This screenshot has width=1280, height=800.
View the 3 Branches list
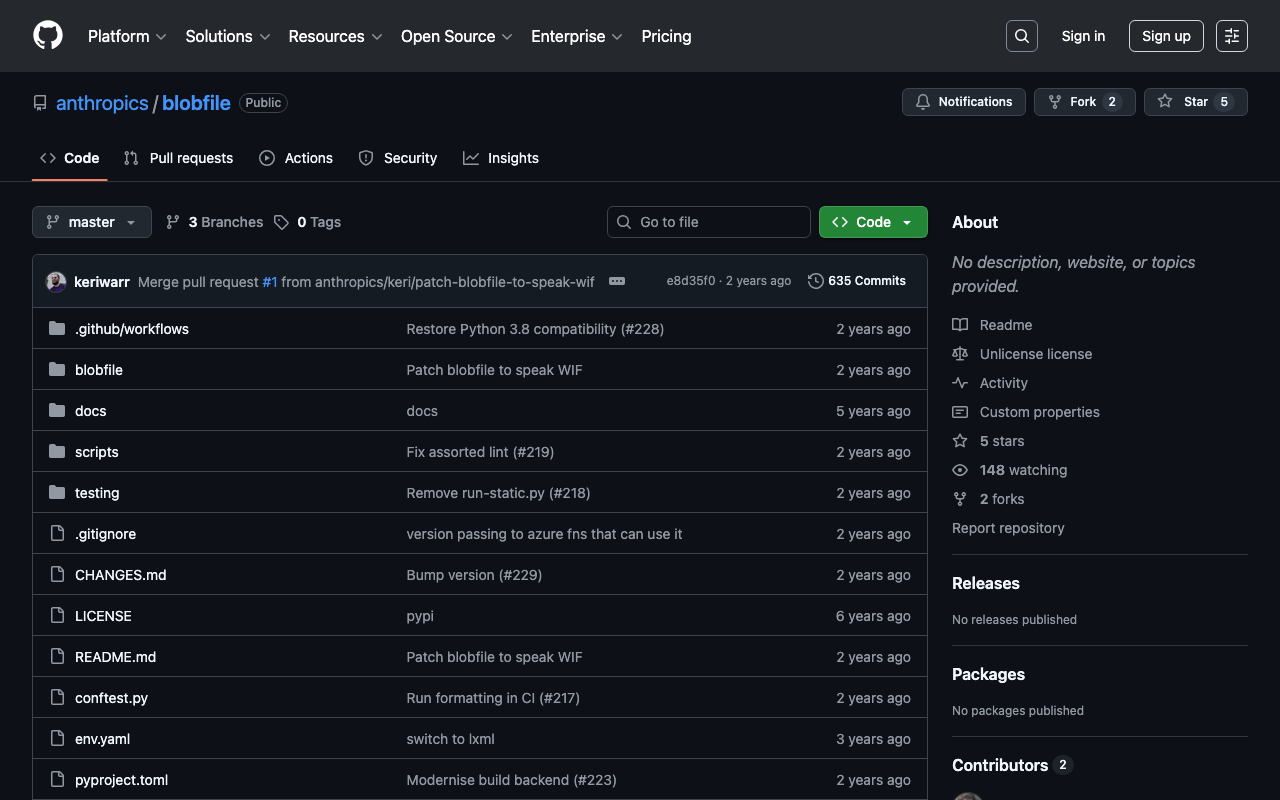click(x=215, y=222)
